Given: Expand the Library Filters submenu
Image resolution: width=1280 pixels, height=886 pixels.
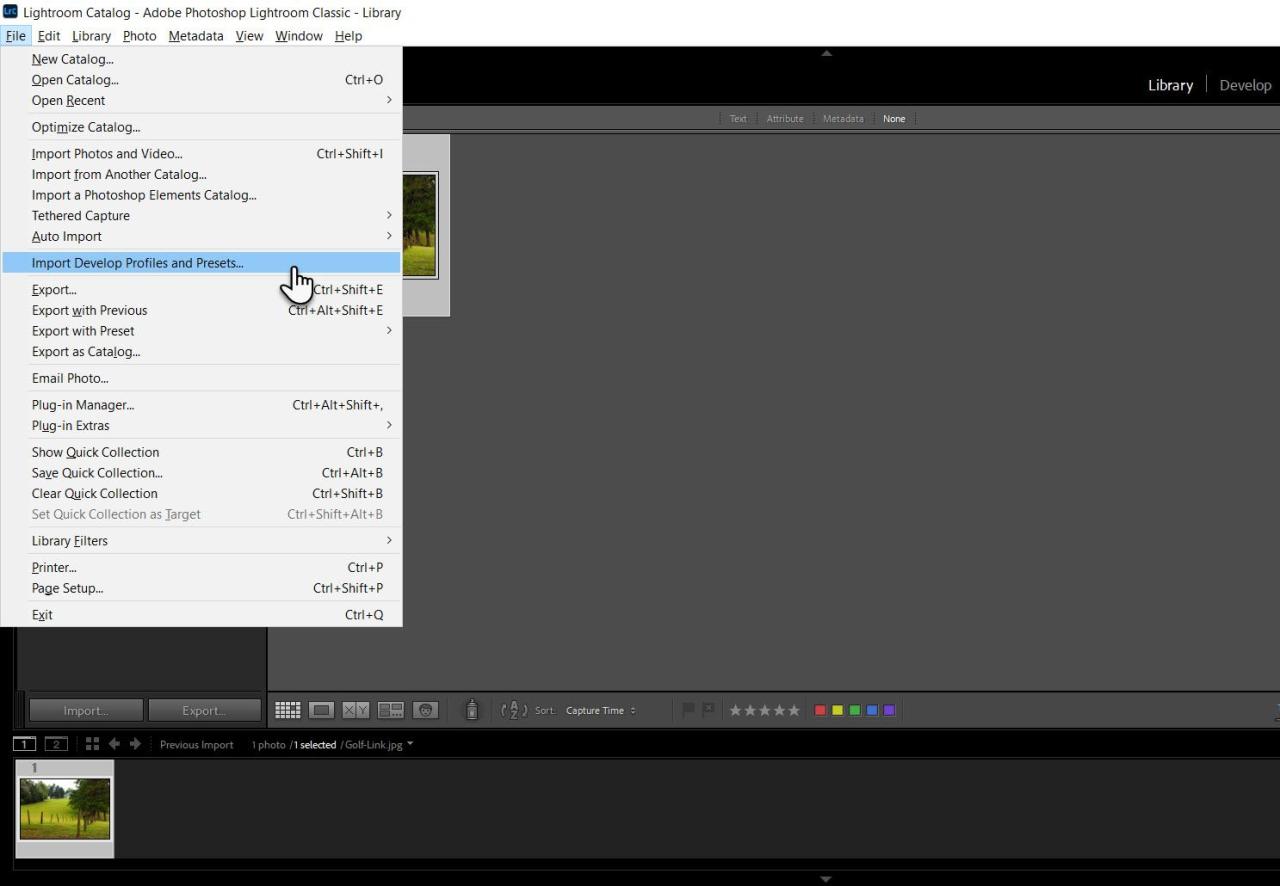Looking at the screenshot, I should pos(201,540).
